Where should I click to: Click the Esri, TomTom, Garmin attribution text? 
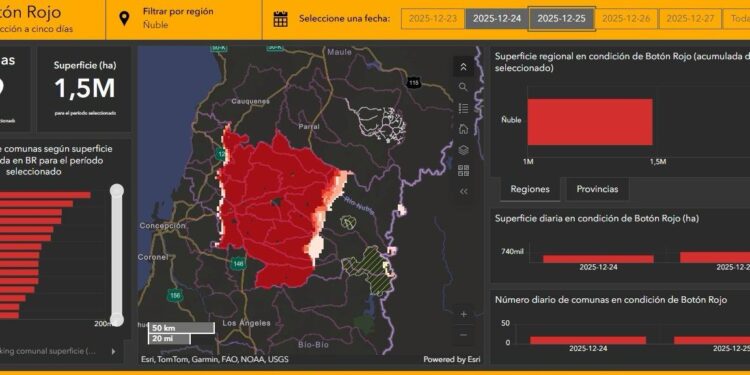pos(215,359)
